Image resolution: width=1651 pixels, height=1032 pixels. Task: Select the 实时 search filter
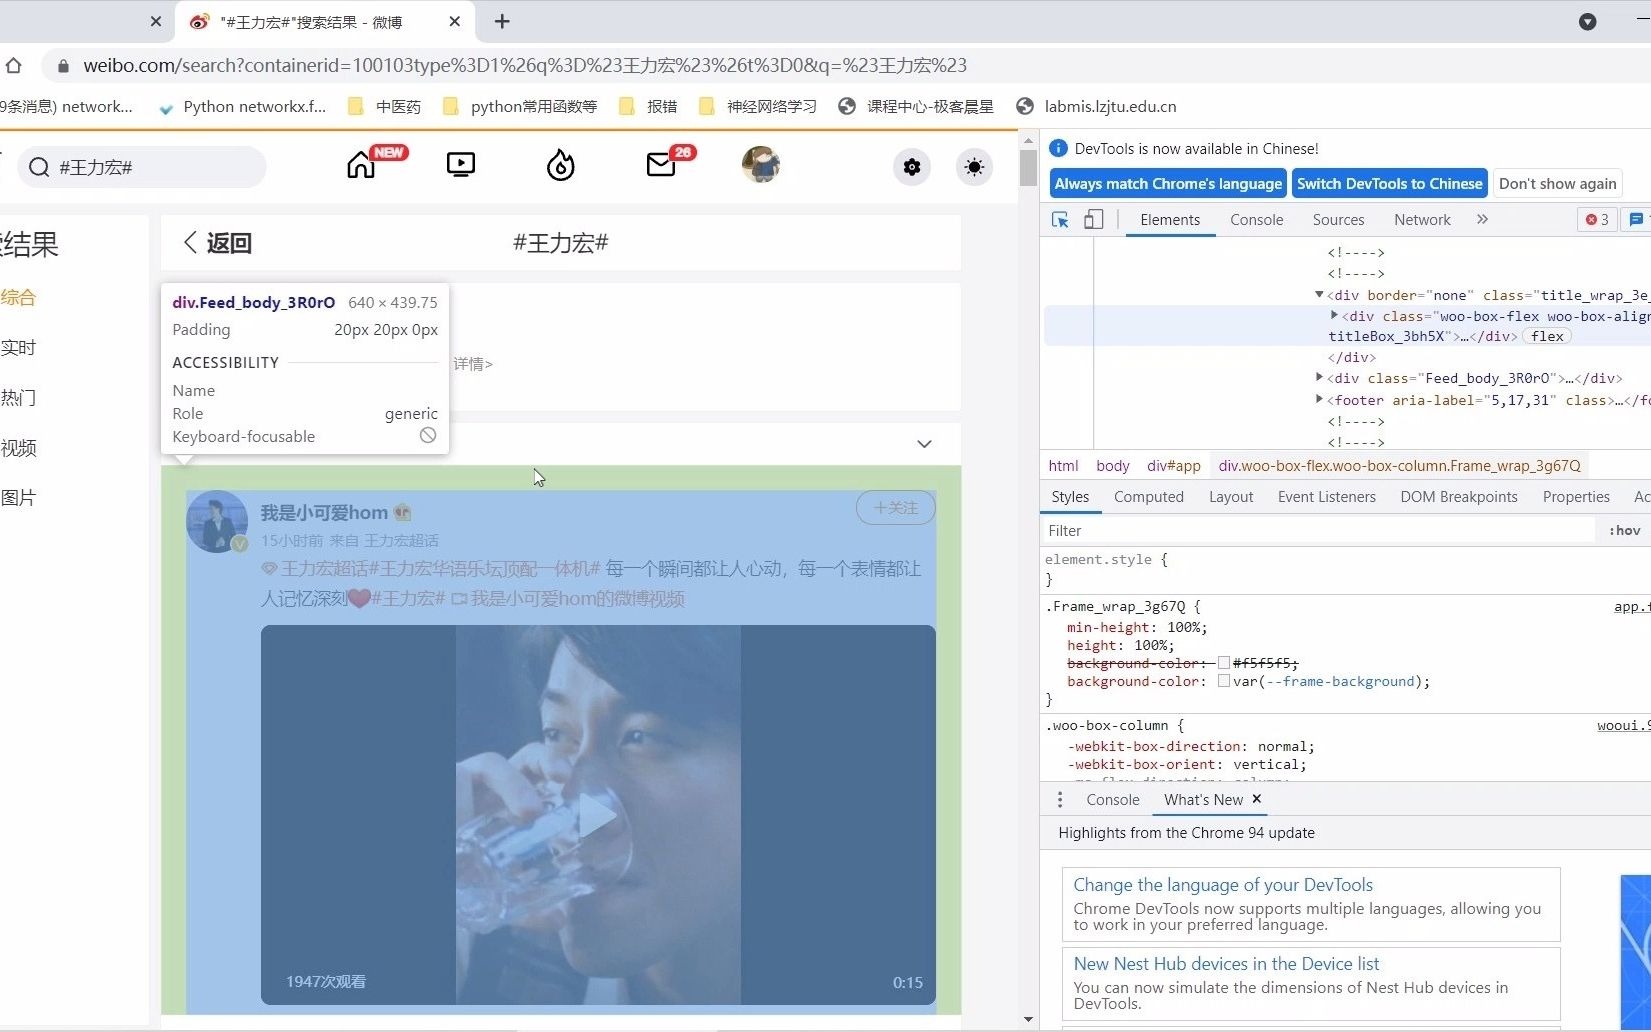[x=18, y=347]
